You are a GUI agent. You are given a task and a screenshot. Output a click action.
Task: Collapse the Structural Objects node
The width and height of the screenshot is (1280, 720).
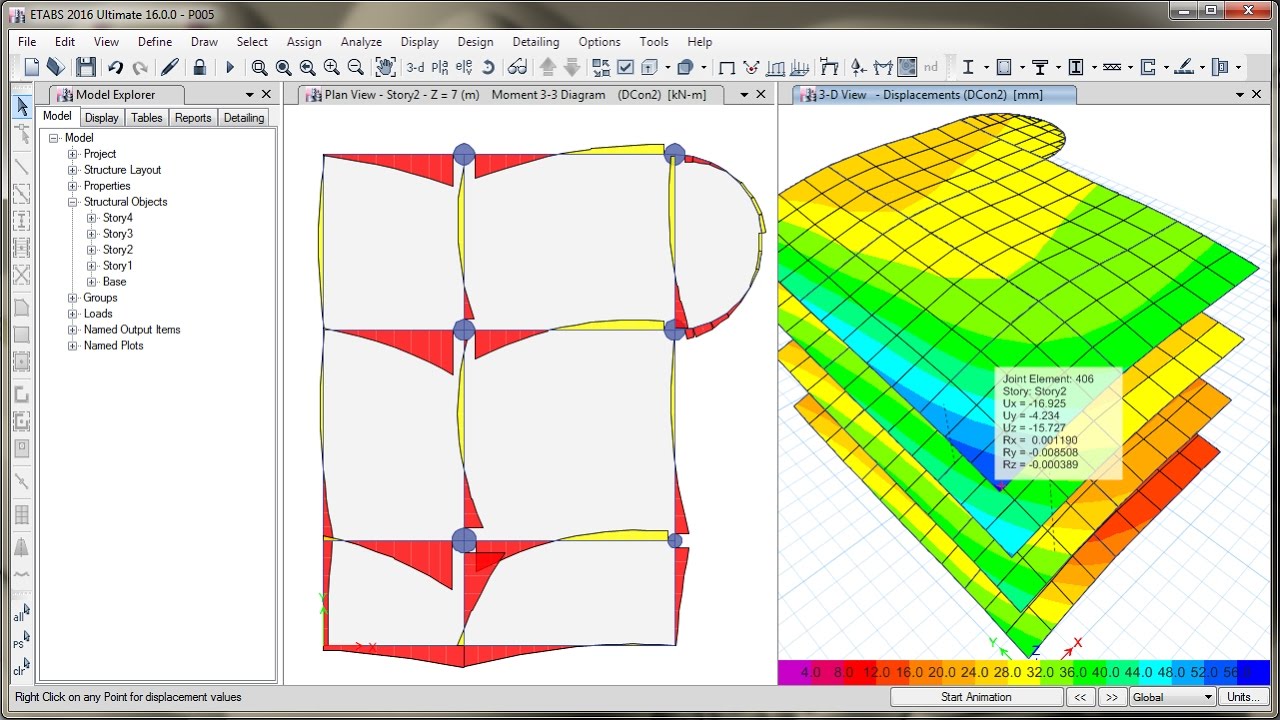click(72, 202)
